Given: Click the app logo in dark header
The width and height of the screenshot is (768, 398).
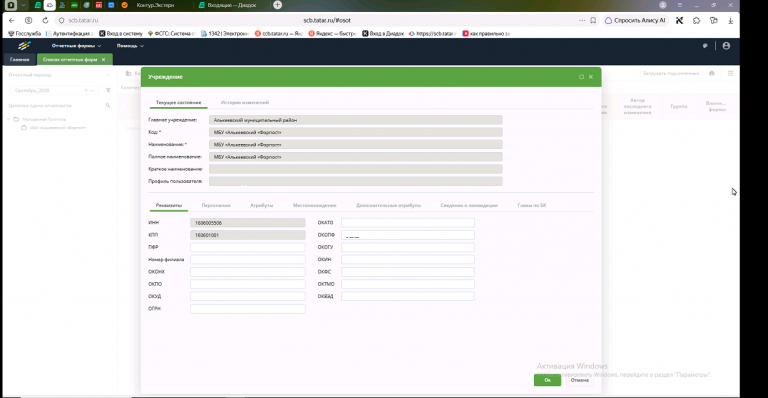Looking at the screenshot, I should [x=24, y=46].
